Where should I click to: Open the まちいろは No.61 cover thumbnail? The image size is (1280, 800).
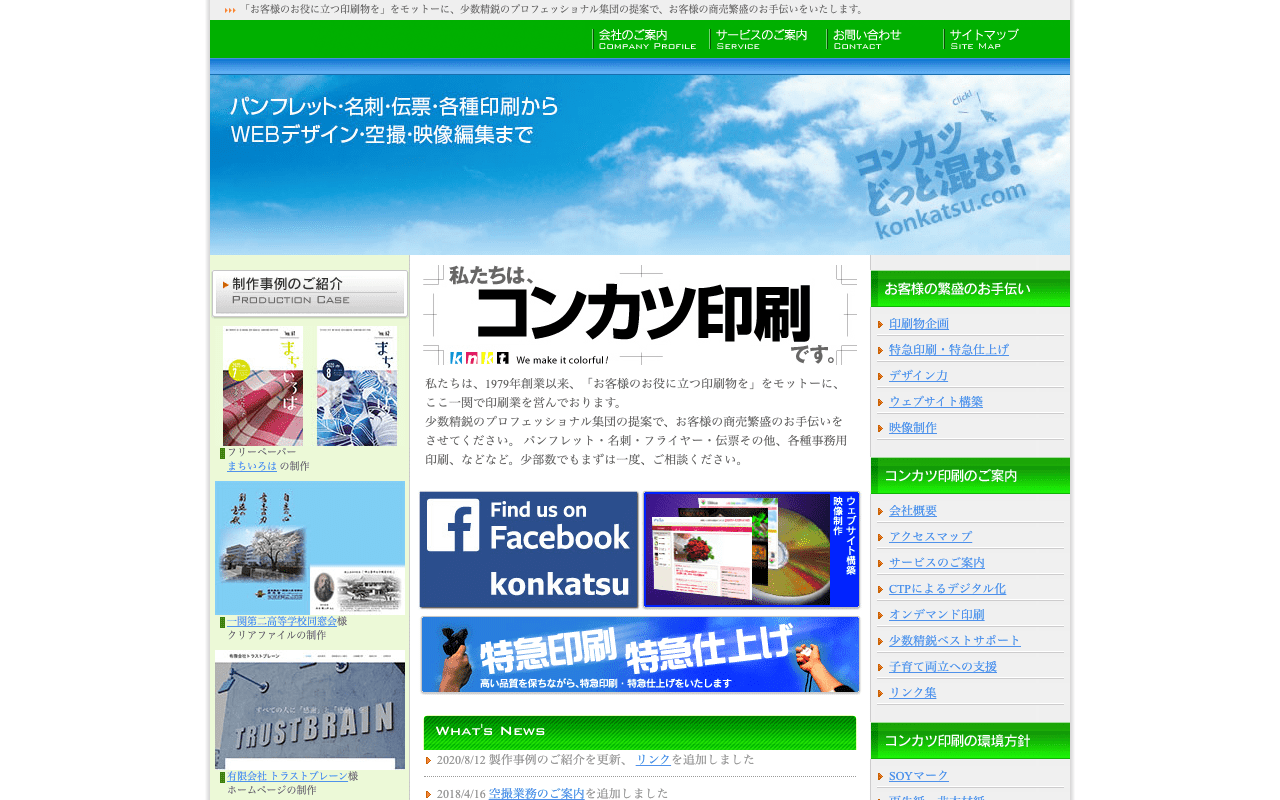click(263, 386)
